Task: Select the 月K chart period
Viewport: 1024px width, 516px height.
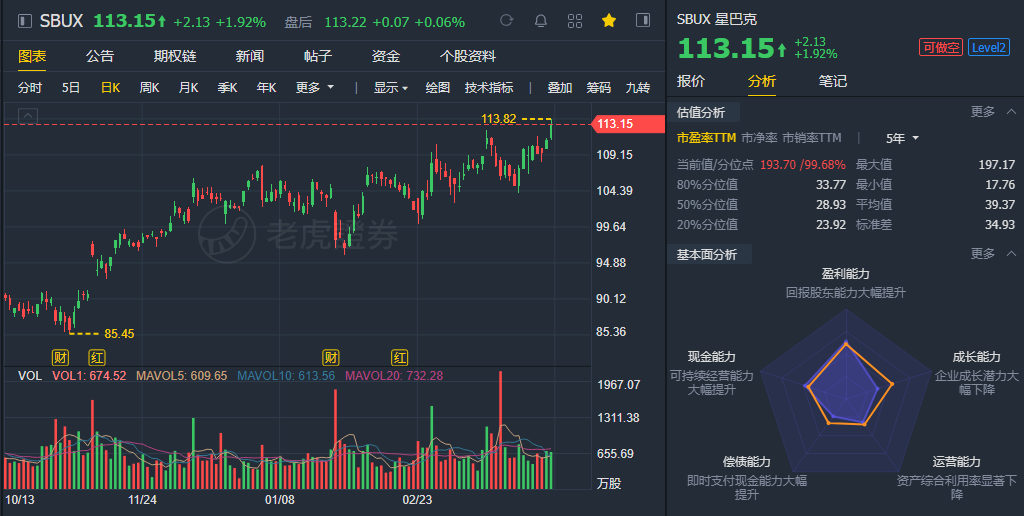Action: pos(189,88)
